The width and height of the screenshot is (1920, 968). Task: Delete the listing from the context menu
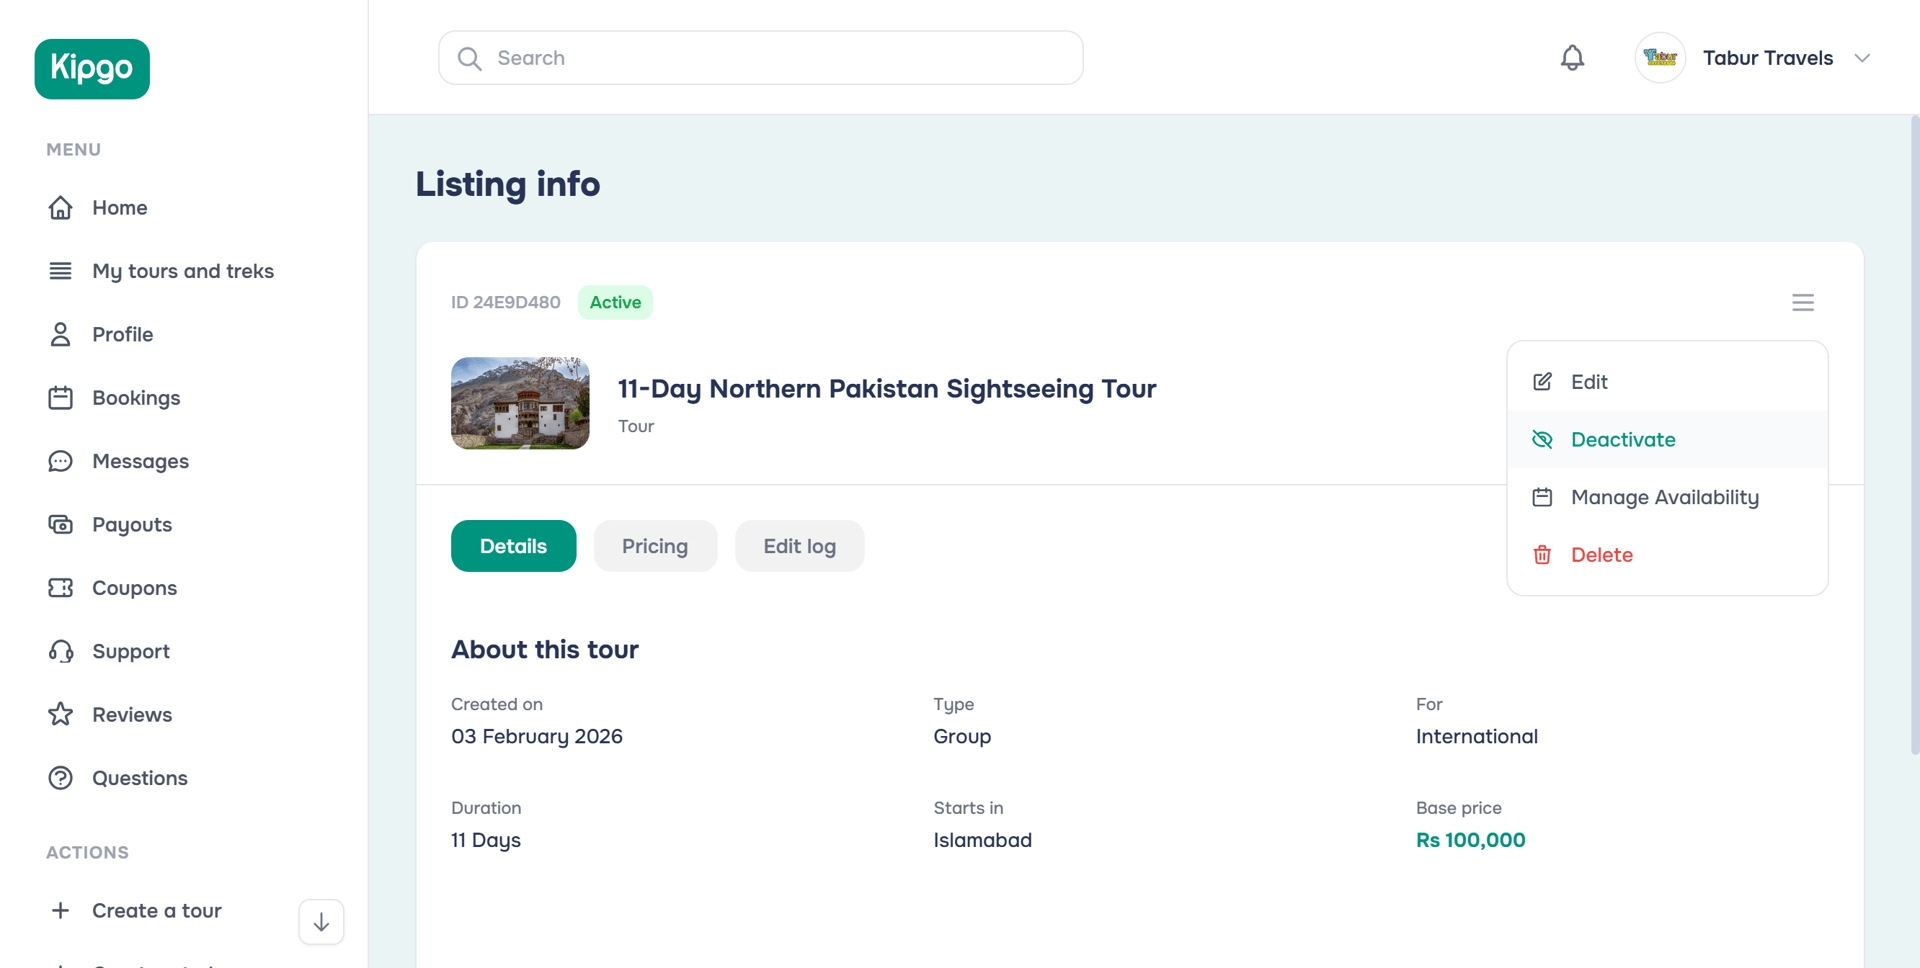click(1602, 554)
